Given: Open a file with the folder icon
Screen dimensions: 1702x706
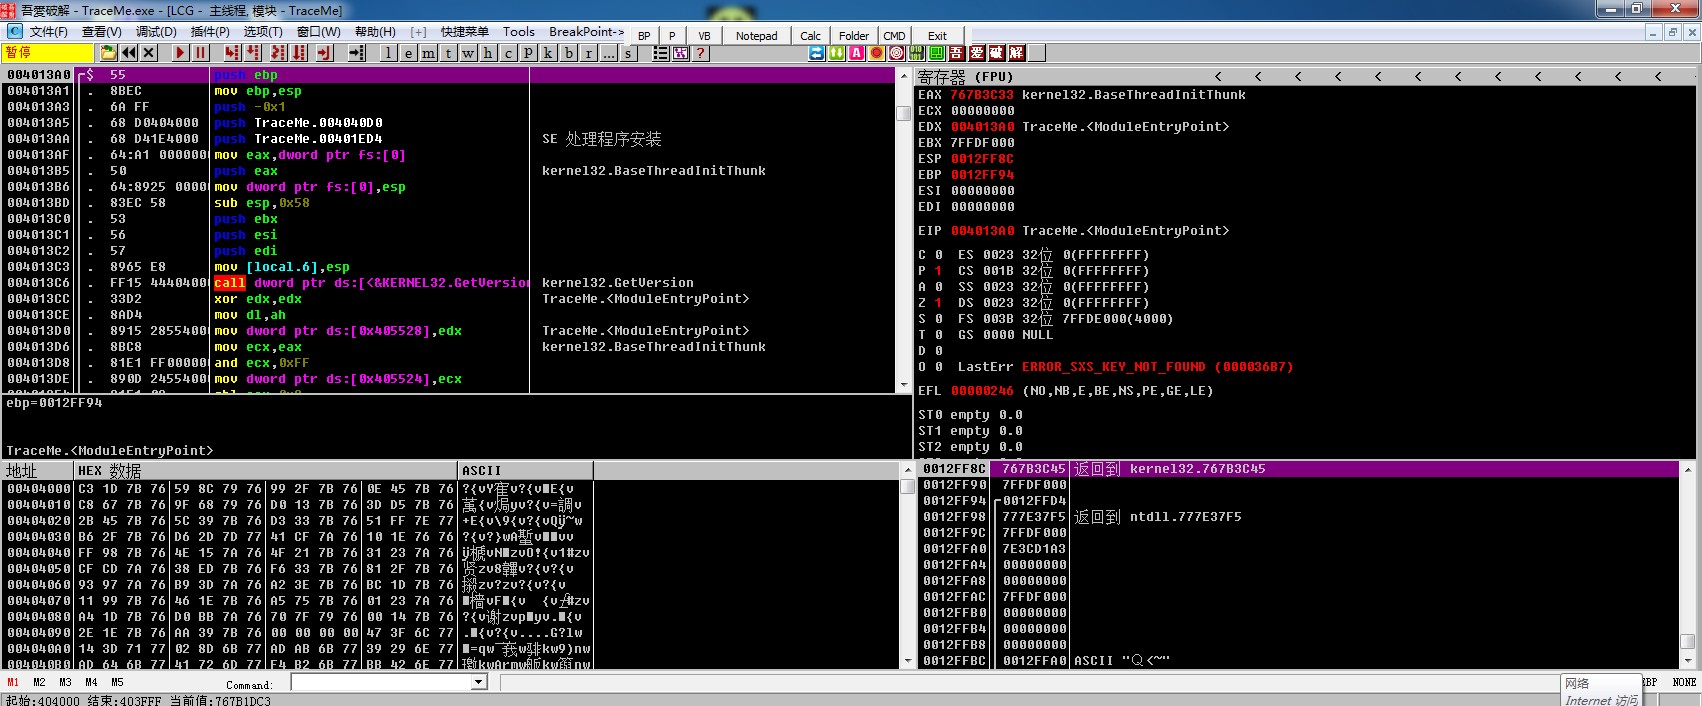Looking at the screenshot, I should [108, 53].
